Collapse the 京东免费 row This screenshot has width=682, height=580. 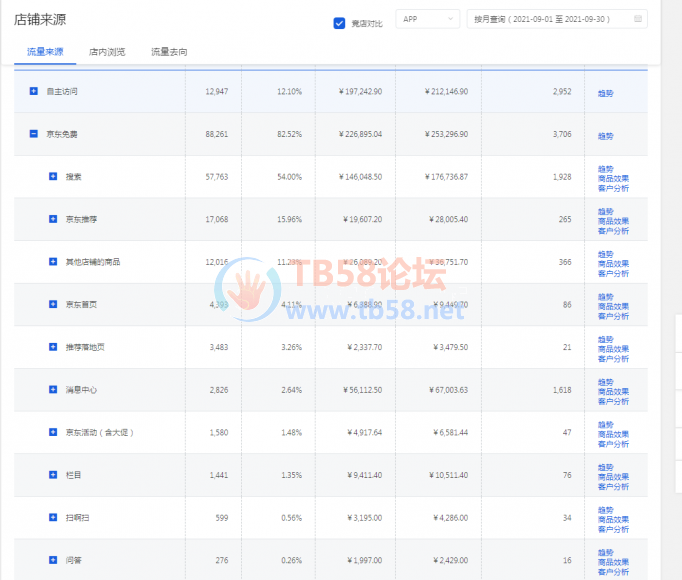(x=33, y=134)
